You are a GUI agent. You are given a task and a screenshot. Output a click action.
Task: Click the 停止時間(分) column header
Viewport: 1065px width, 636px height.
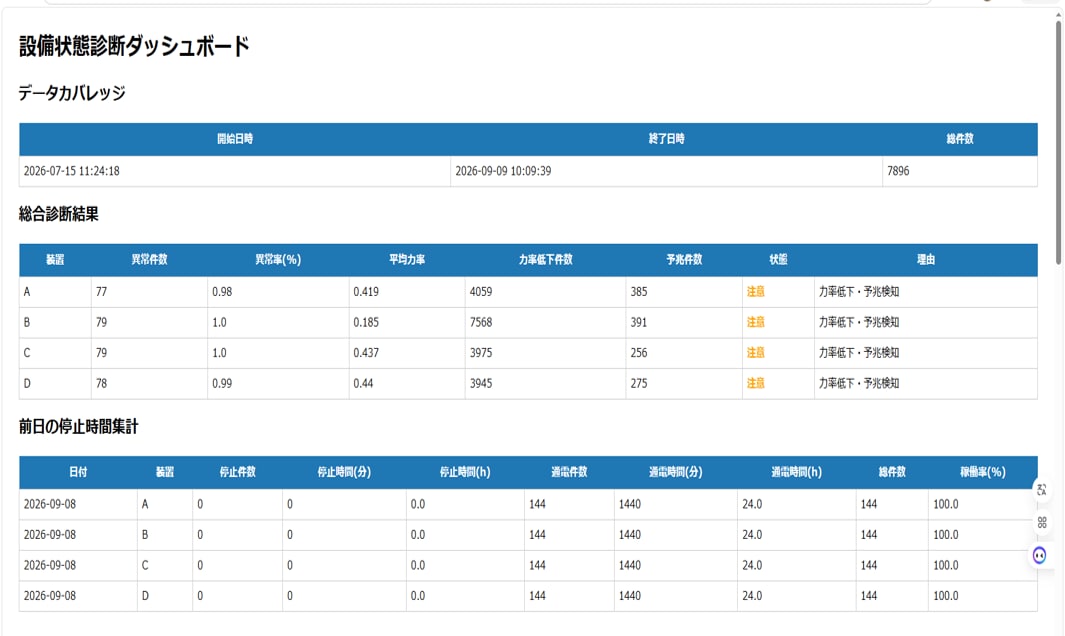(x=344, y=472)
